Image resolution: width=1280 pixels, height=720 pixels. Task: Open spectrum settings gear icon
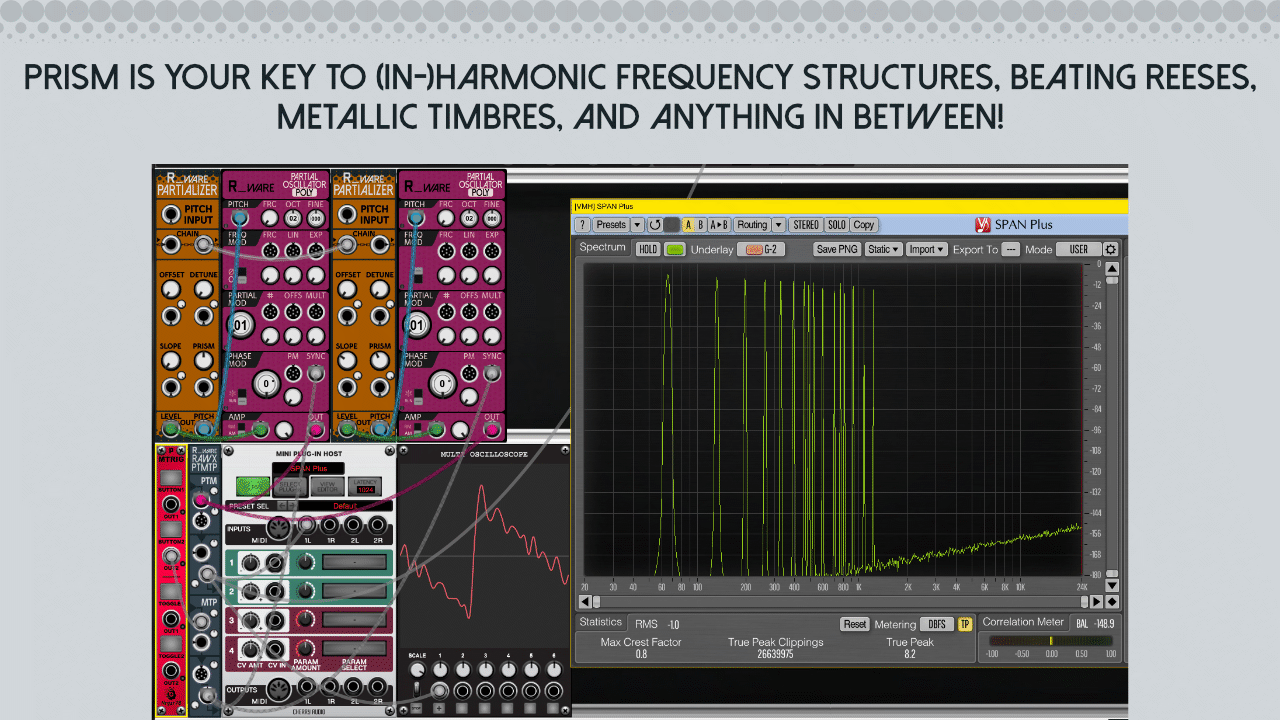point(1111,249)
